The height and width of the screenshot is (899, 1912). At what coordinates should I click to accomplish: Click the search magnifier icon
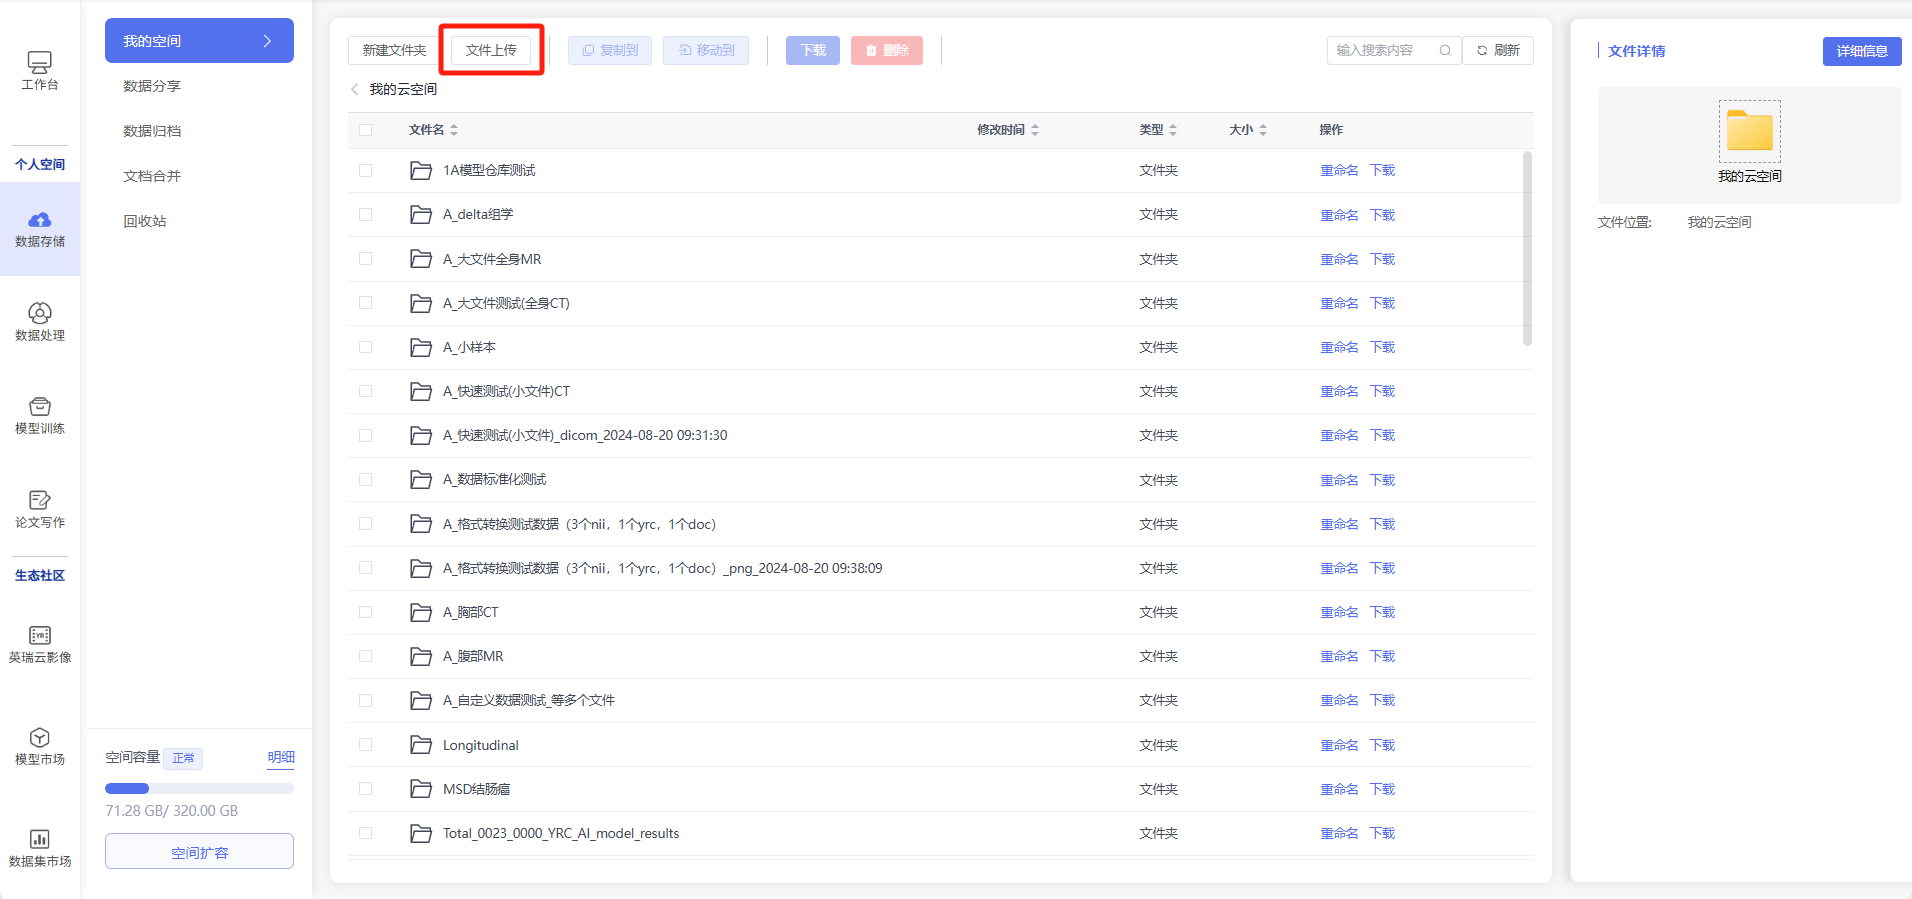pyautogui.click(x=1445, y=50)
